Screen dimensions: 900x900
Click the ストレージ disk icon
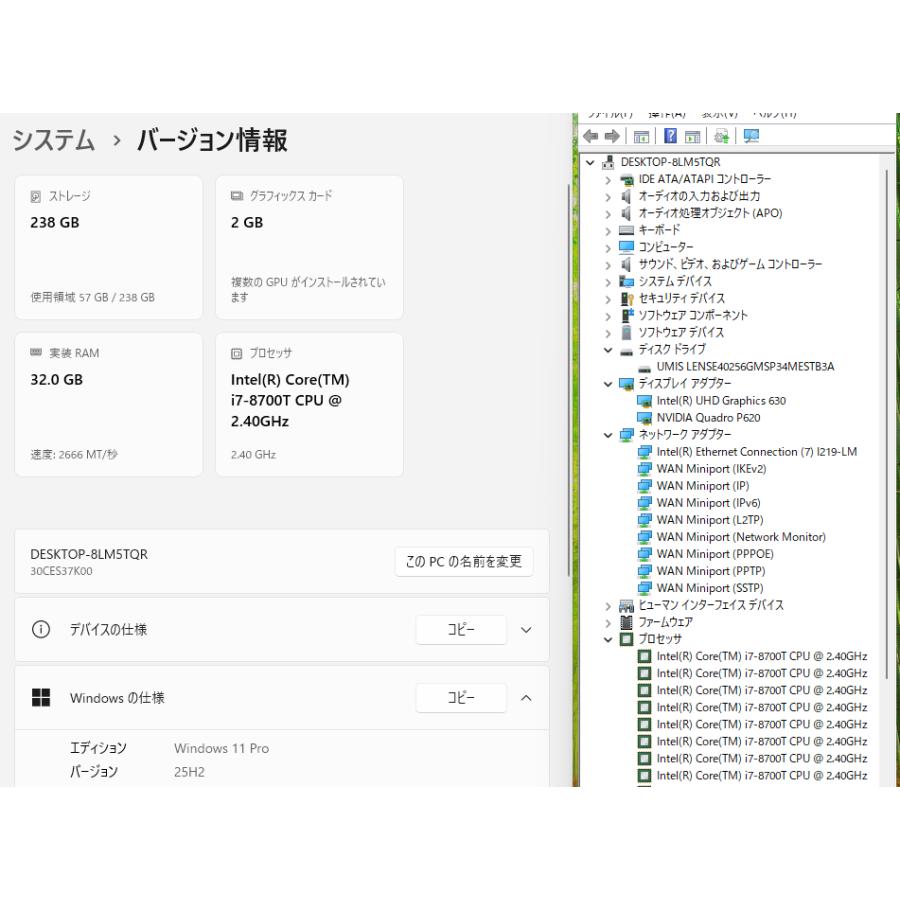[x=36, y=197]
